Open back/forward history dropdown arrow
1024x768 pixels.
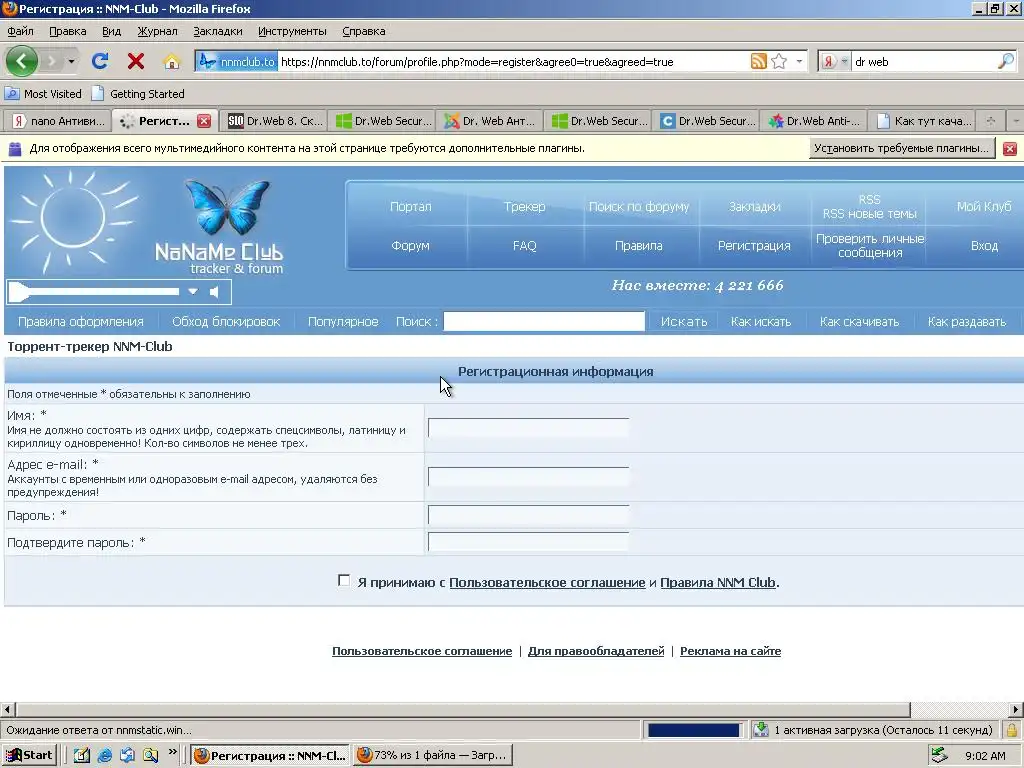(x=71, y=61)
